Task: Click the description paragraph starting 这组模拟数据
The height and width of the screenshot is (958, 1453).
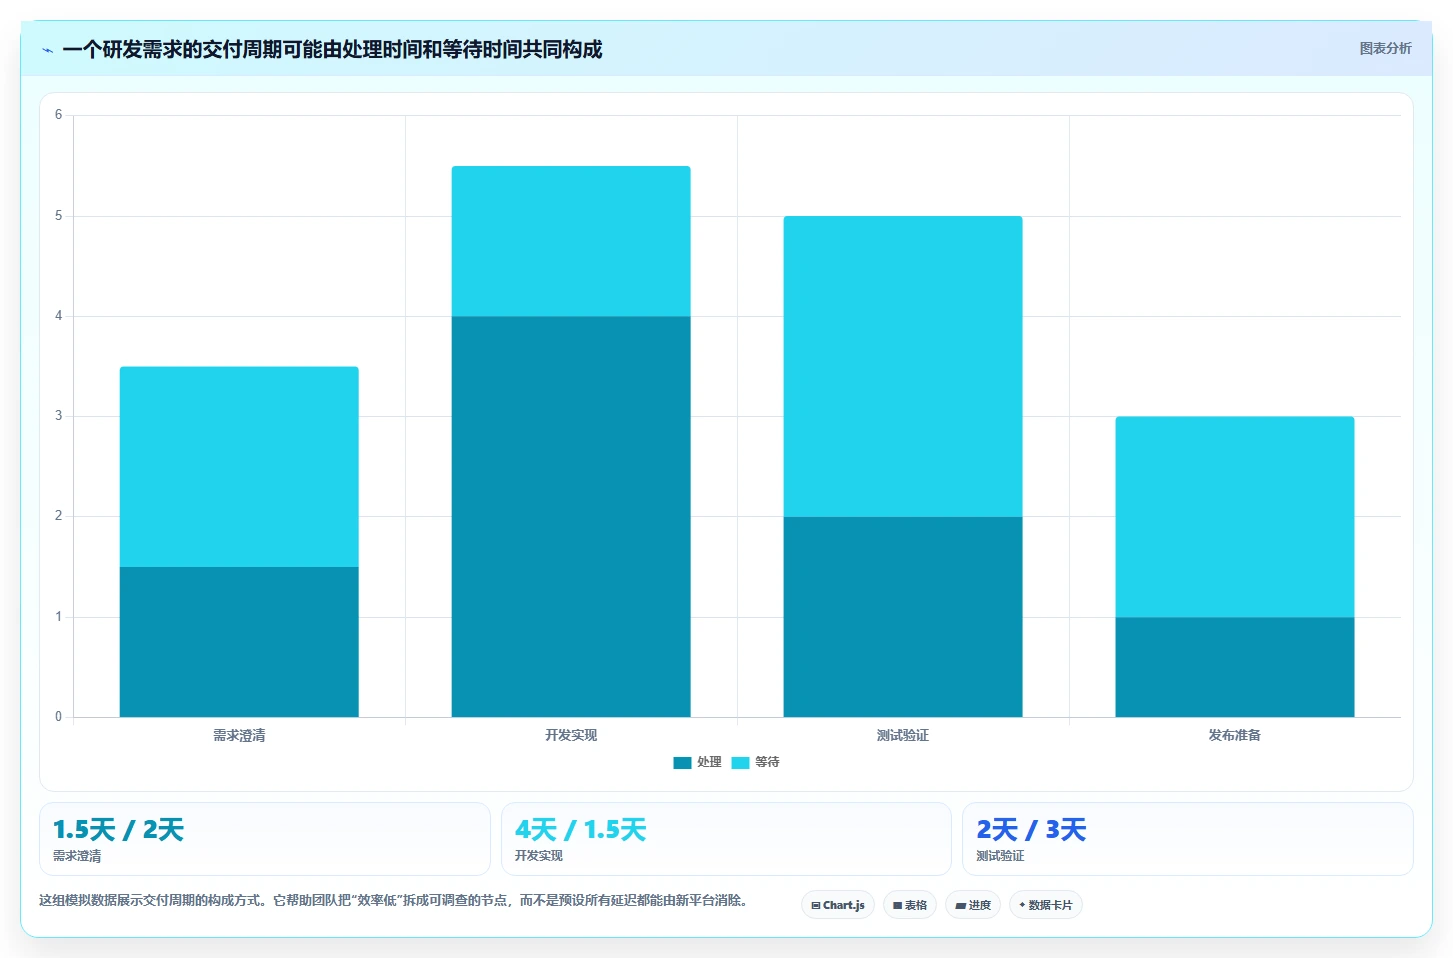Action: [x=395, y=900]
